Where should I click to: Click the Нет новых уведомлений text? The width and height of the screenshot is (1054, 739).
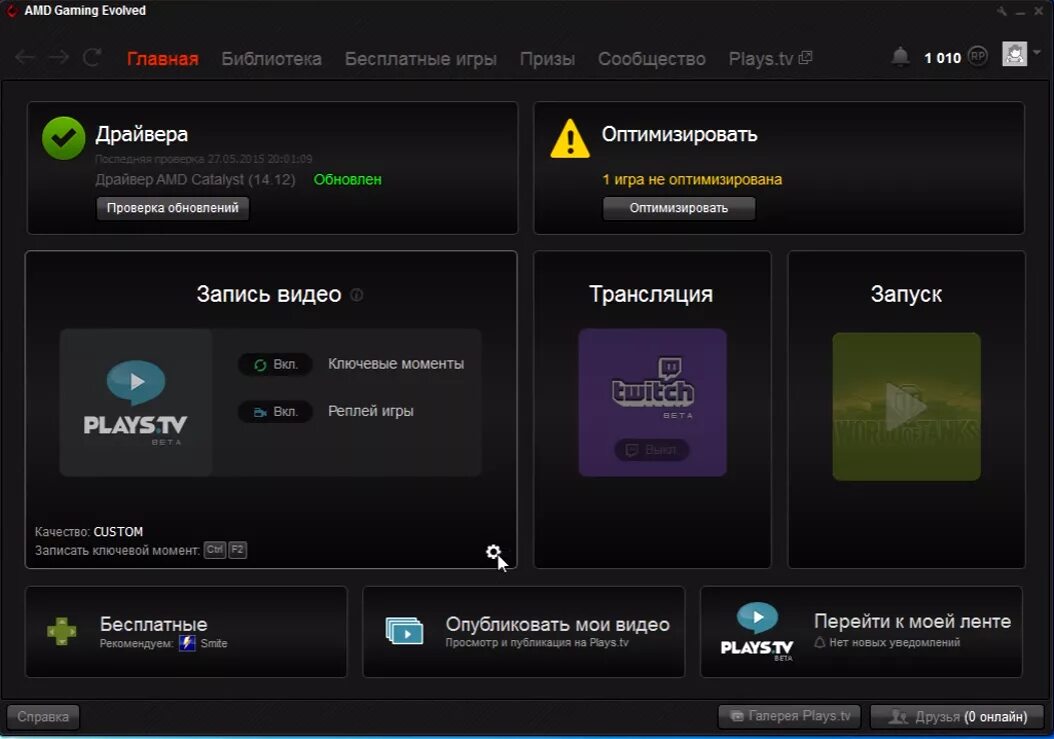pos(894,642)
